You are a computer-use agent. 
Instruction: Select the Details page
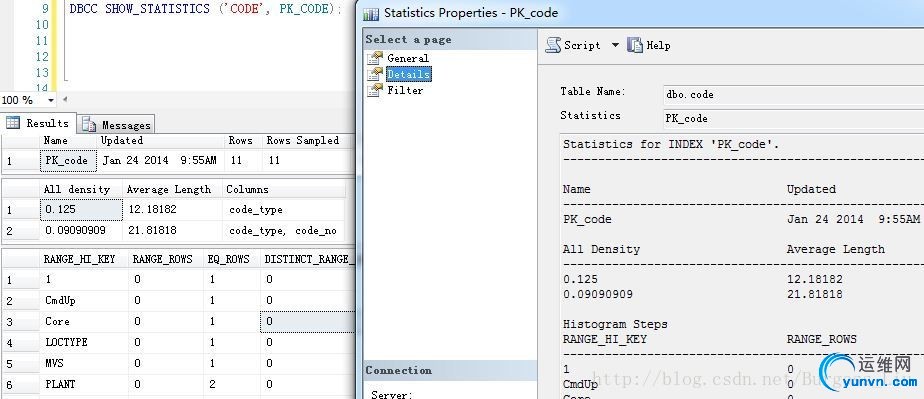point(408,74)
